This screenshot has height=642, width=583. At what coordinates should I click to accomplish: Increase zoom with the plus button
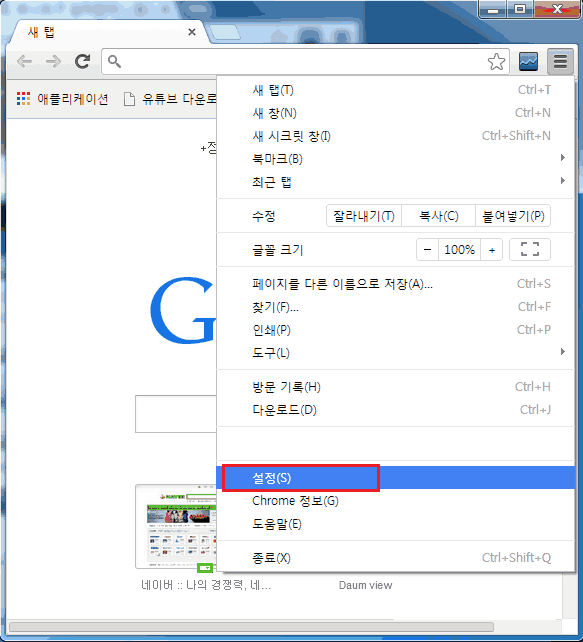pos(492,249)
